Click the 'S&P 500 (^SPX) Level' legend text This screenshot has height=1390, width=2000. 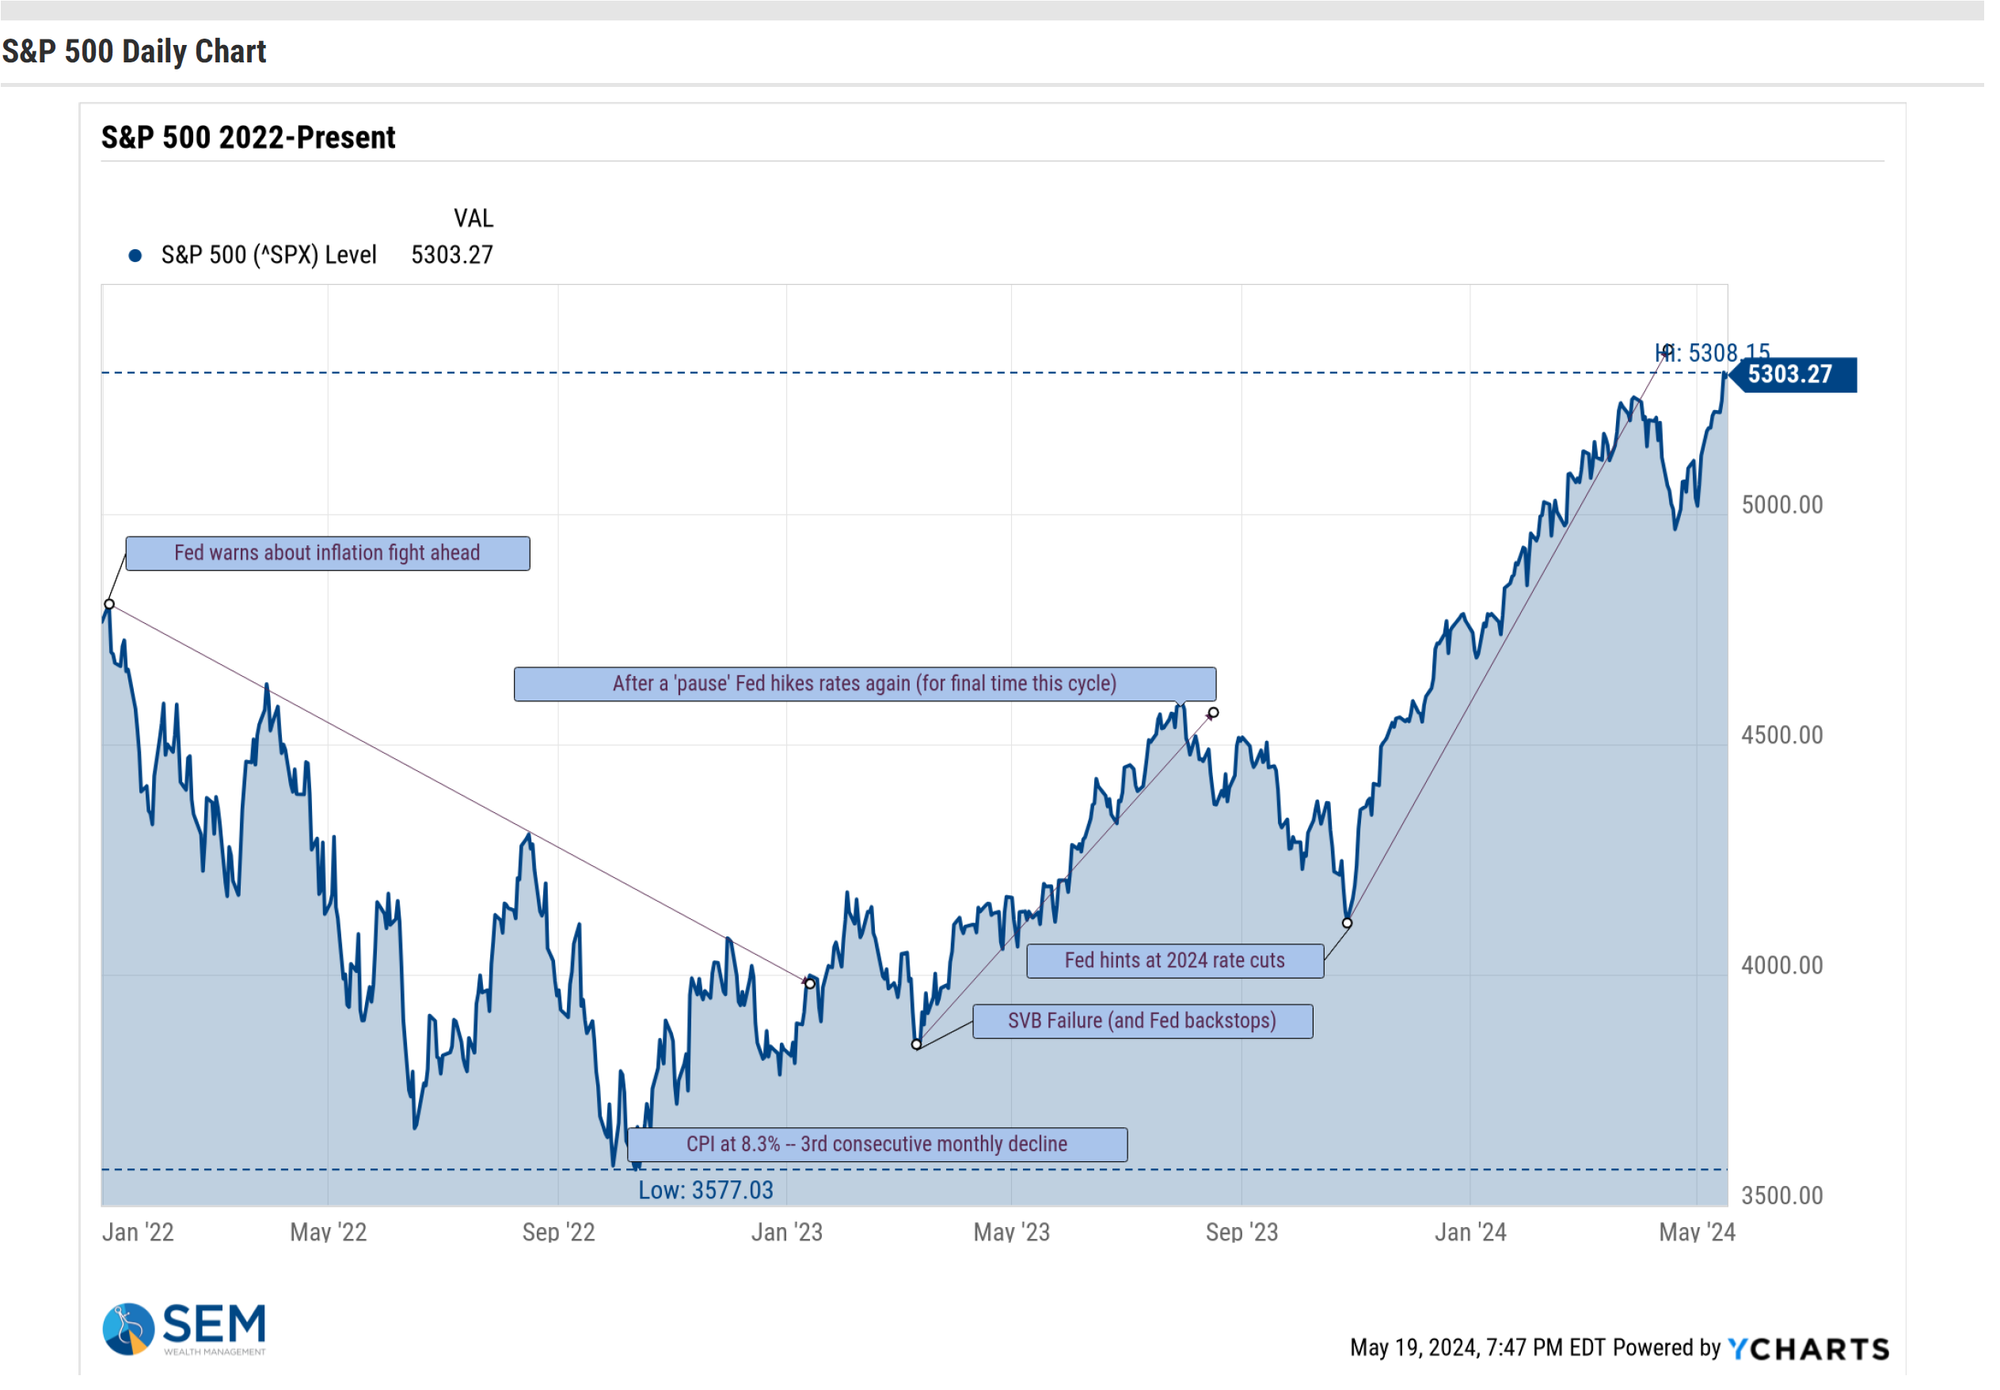click(x=269, y=256)
